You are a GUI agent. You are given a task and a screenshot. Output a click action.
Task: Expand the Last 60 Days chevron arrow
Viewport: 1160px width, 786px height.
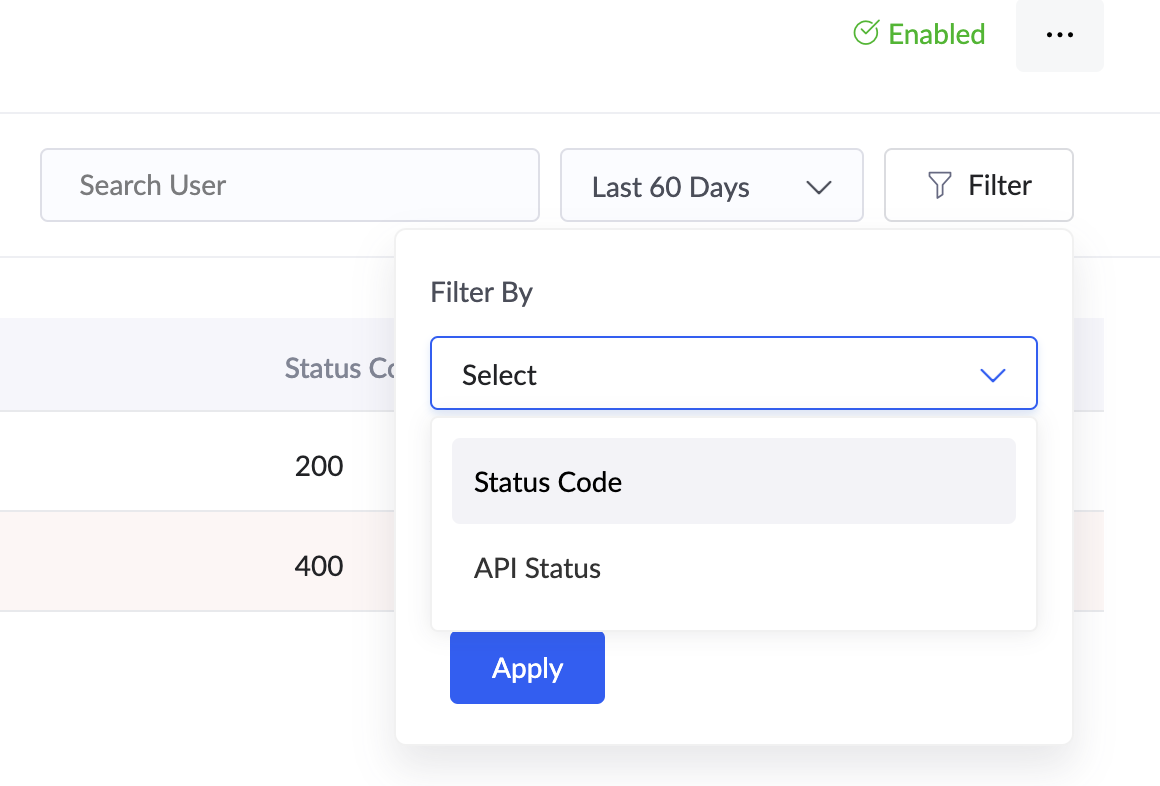tap(819, 187)
